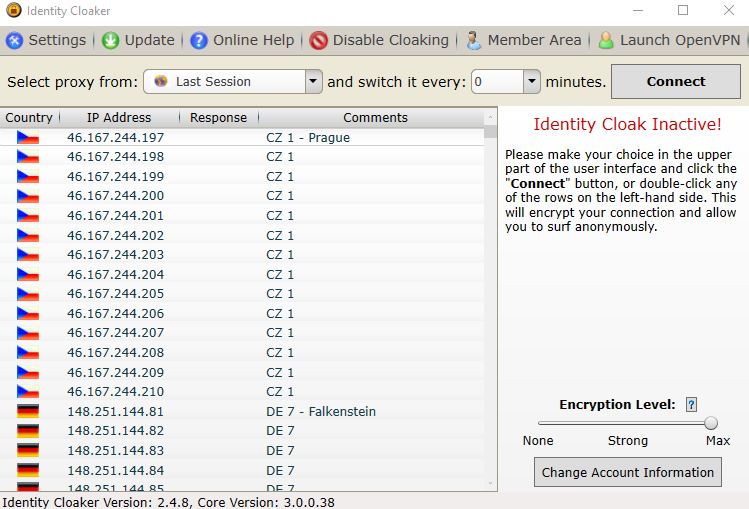Click the Settings toolbar icon
The height and width of the screenshot is (509, 749).
coord(14,41)
